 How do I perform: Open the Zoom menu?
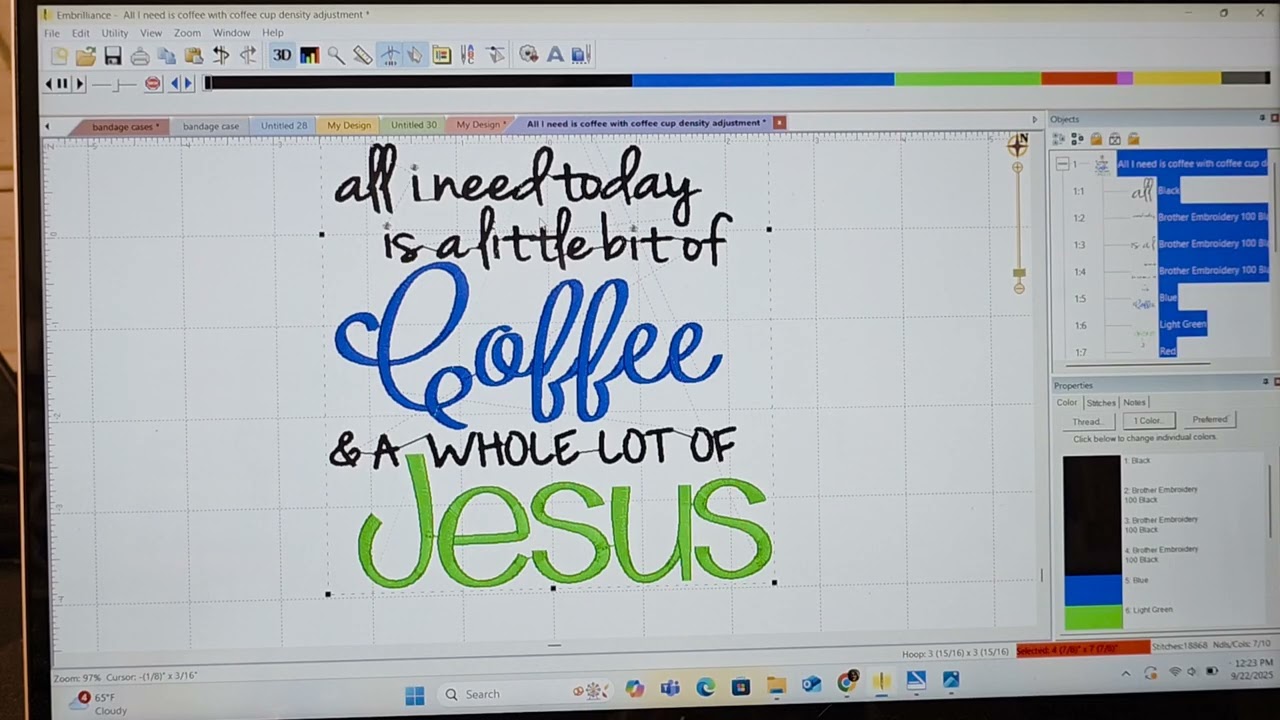[x=187, y=33]
